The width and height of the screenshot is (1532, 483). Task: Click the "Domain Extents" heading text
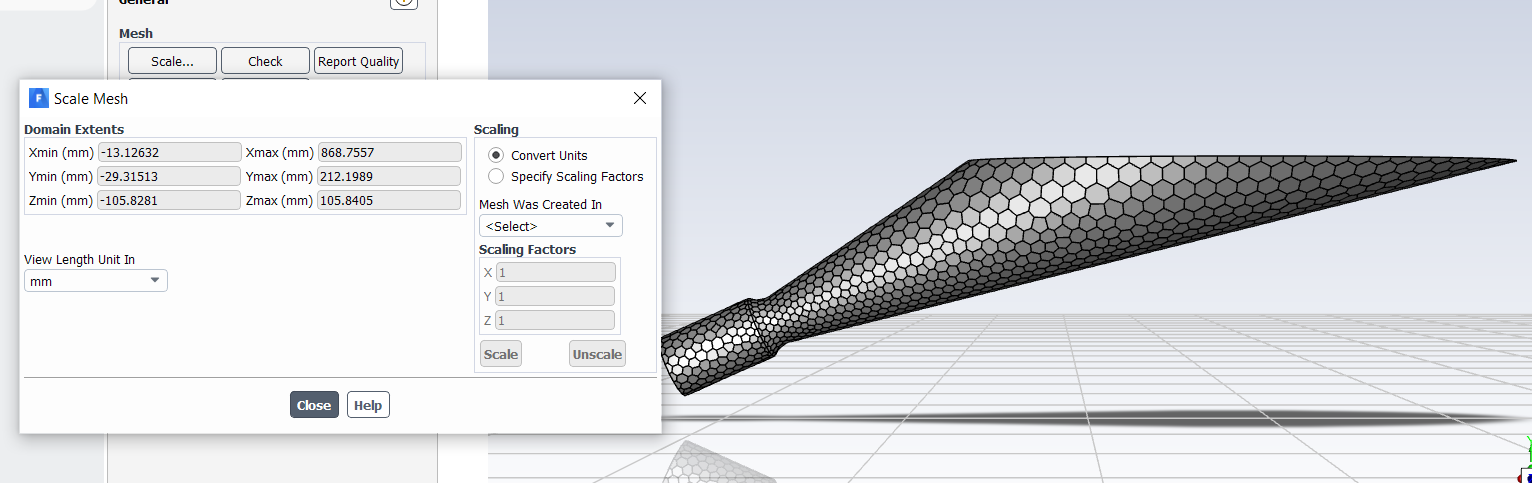[x=74, y=129]
